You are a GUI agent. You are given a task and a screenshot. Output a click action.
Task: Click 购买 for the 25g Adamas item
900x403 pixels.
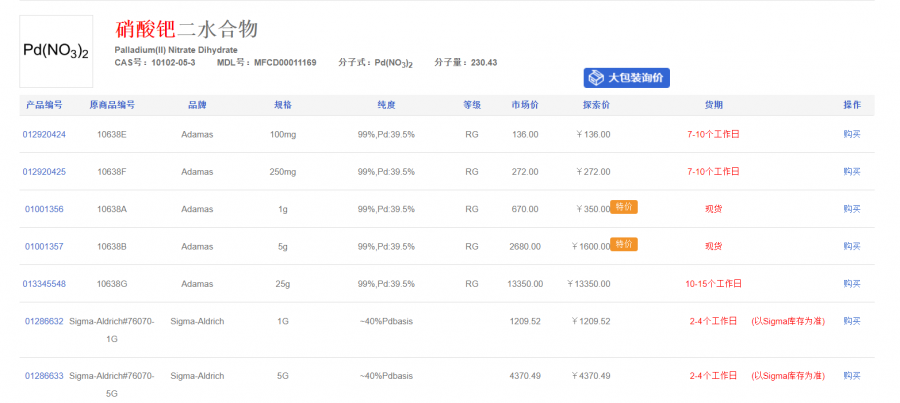(851, 284)
